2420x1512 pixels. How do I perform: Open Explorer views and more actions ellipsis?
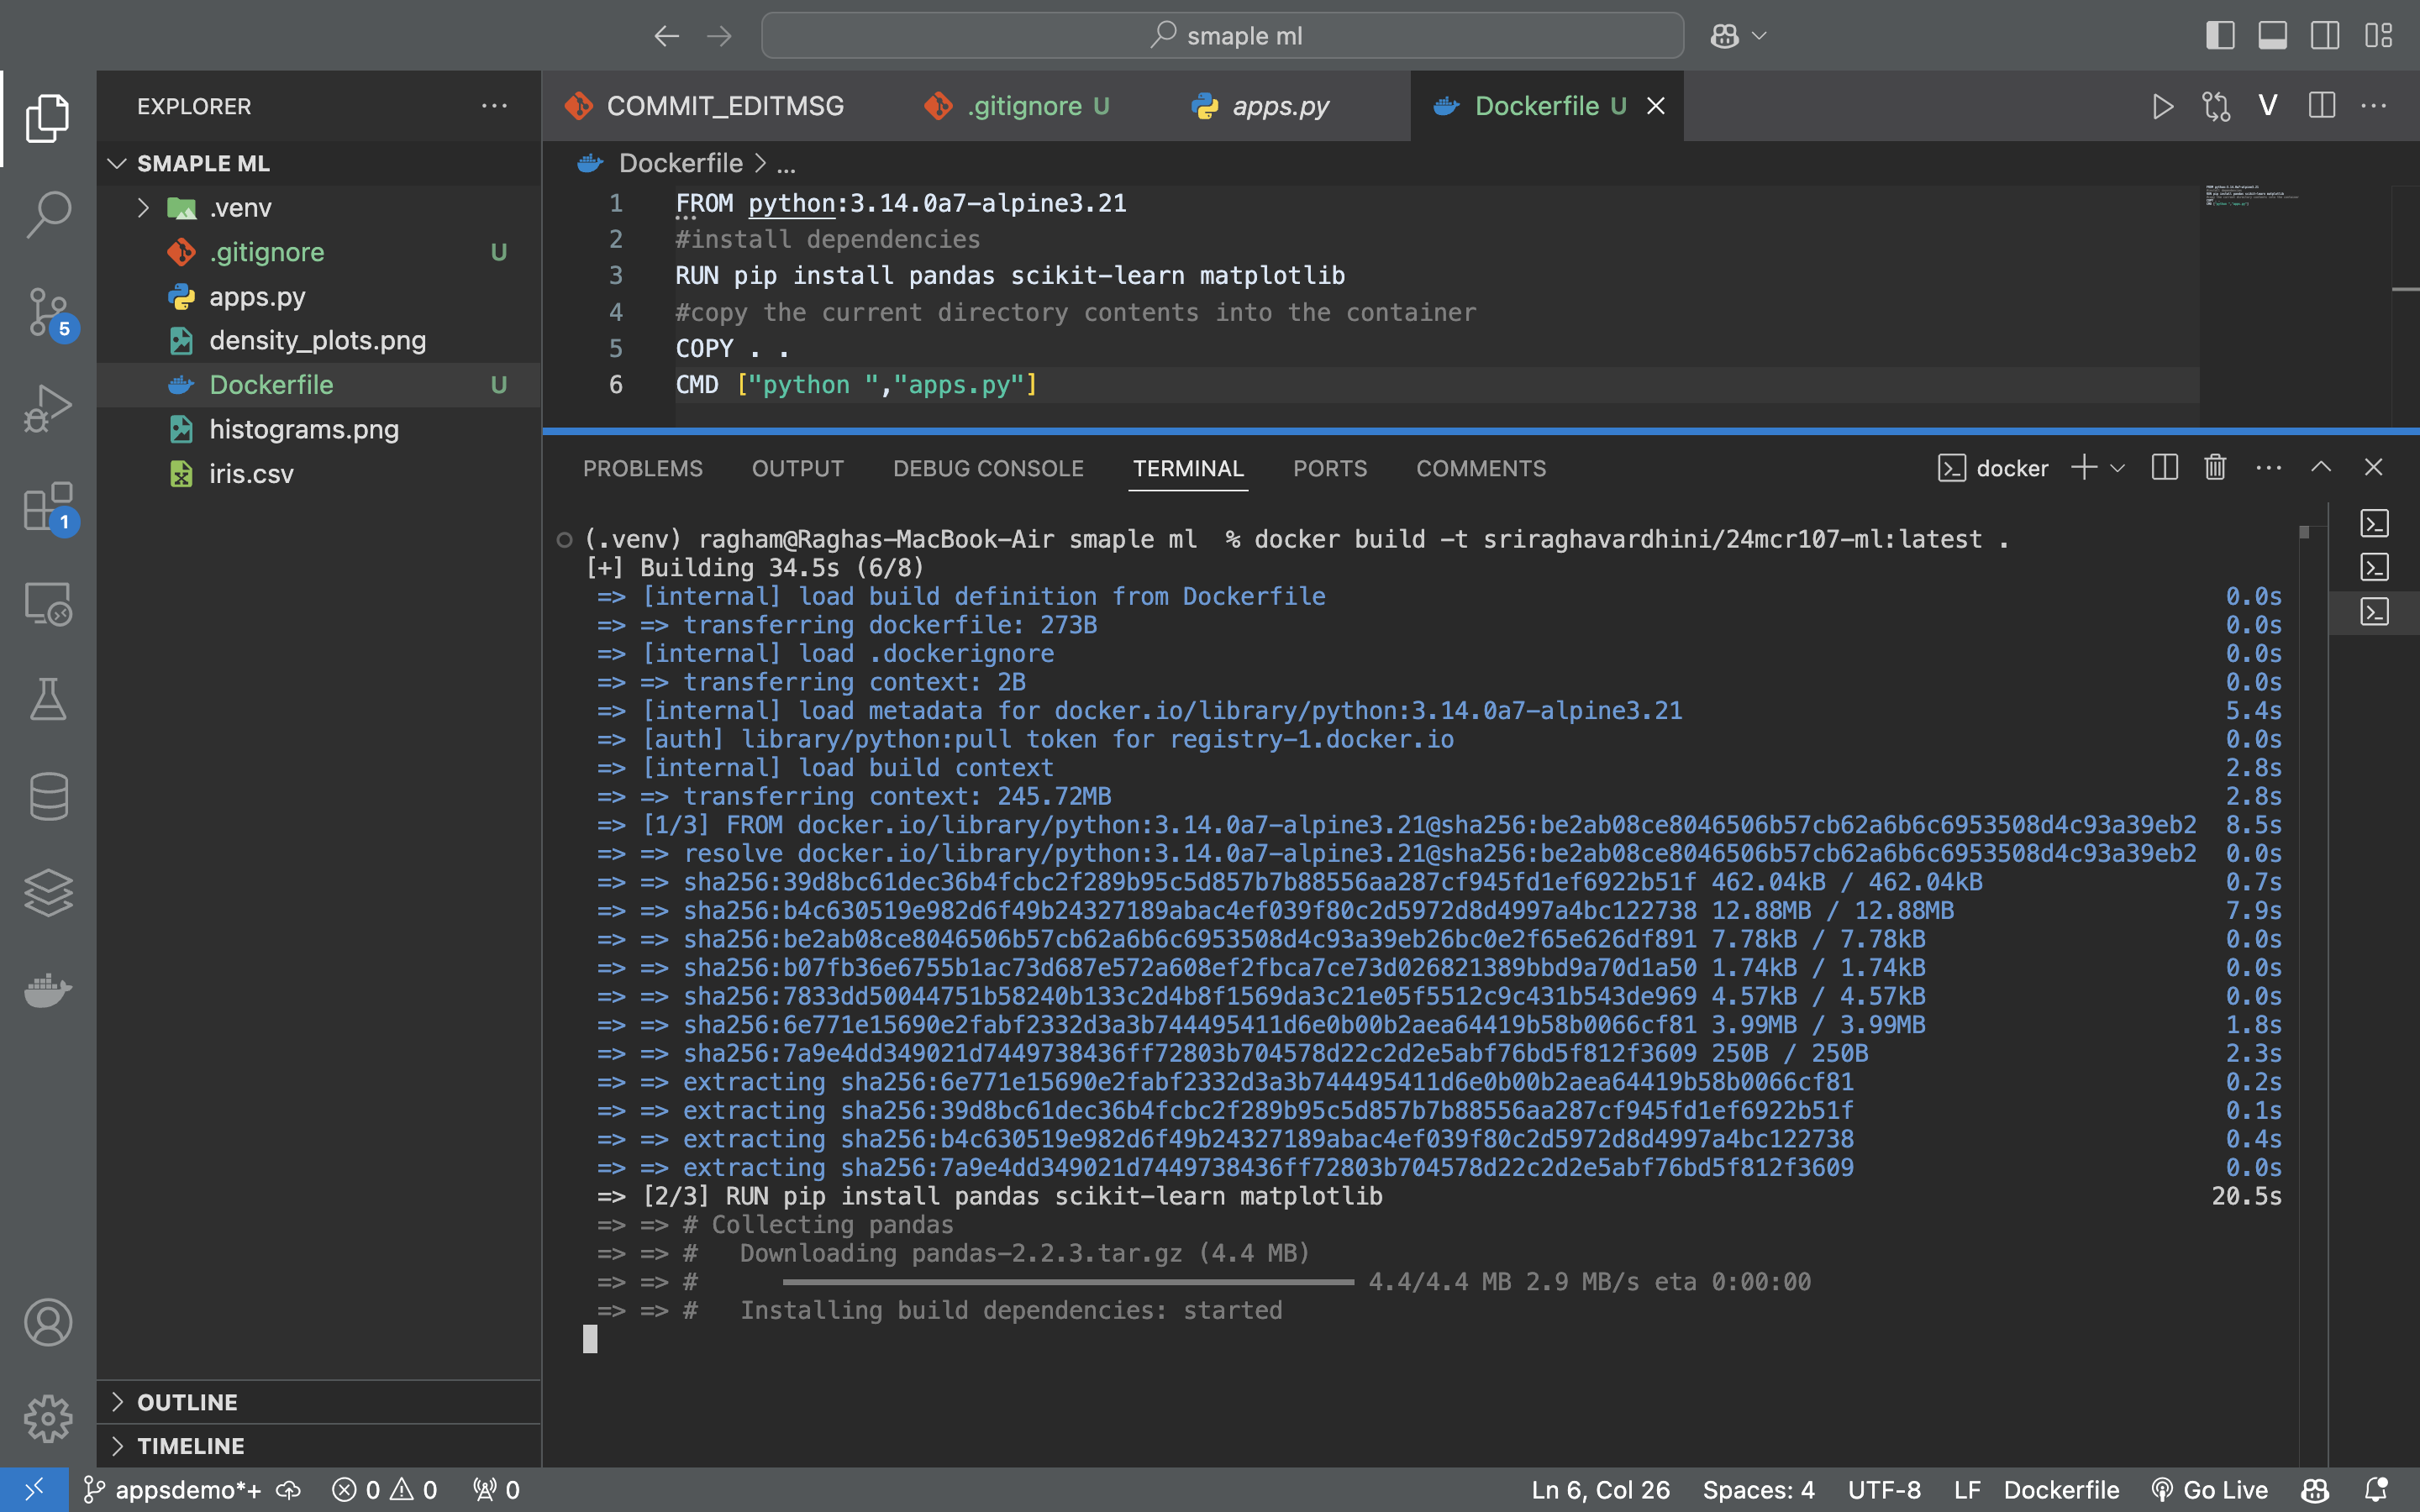point(494,106)
